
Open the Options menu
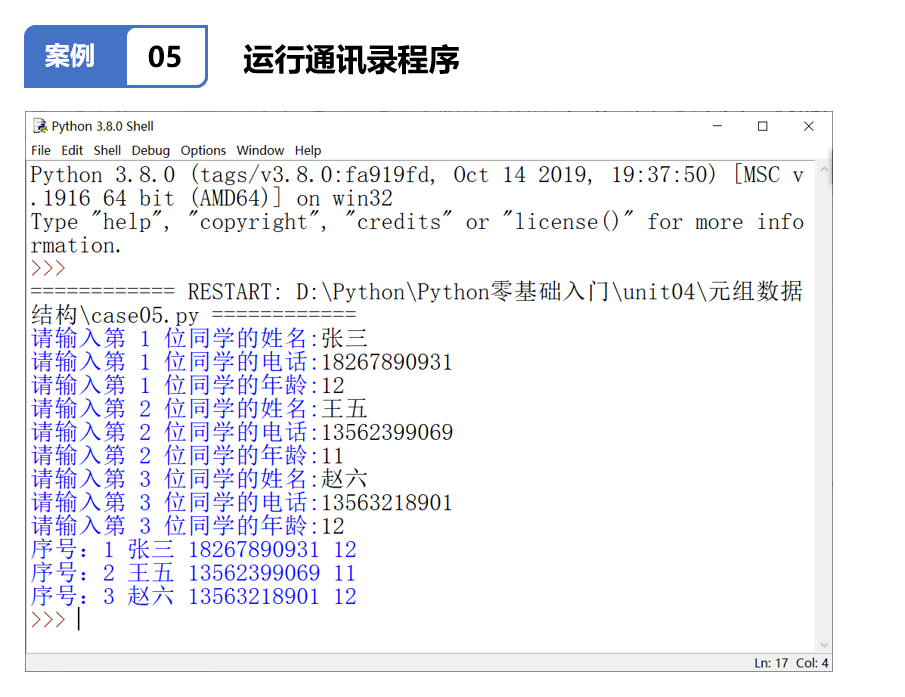pos(203,151)
